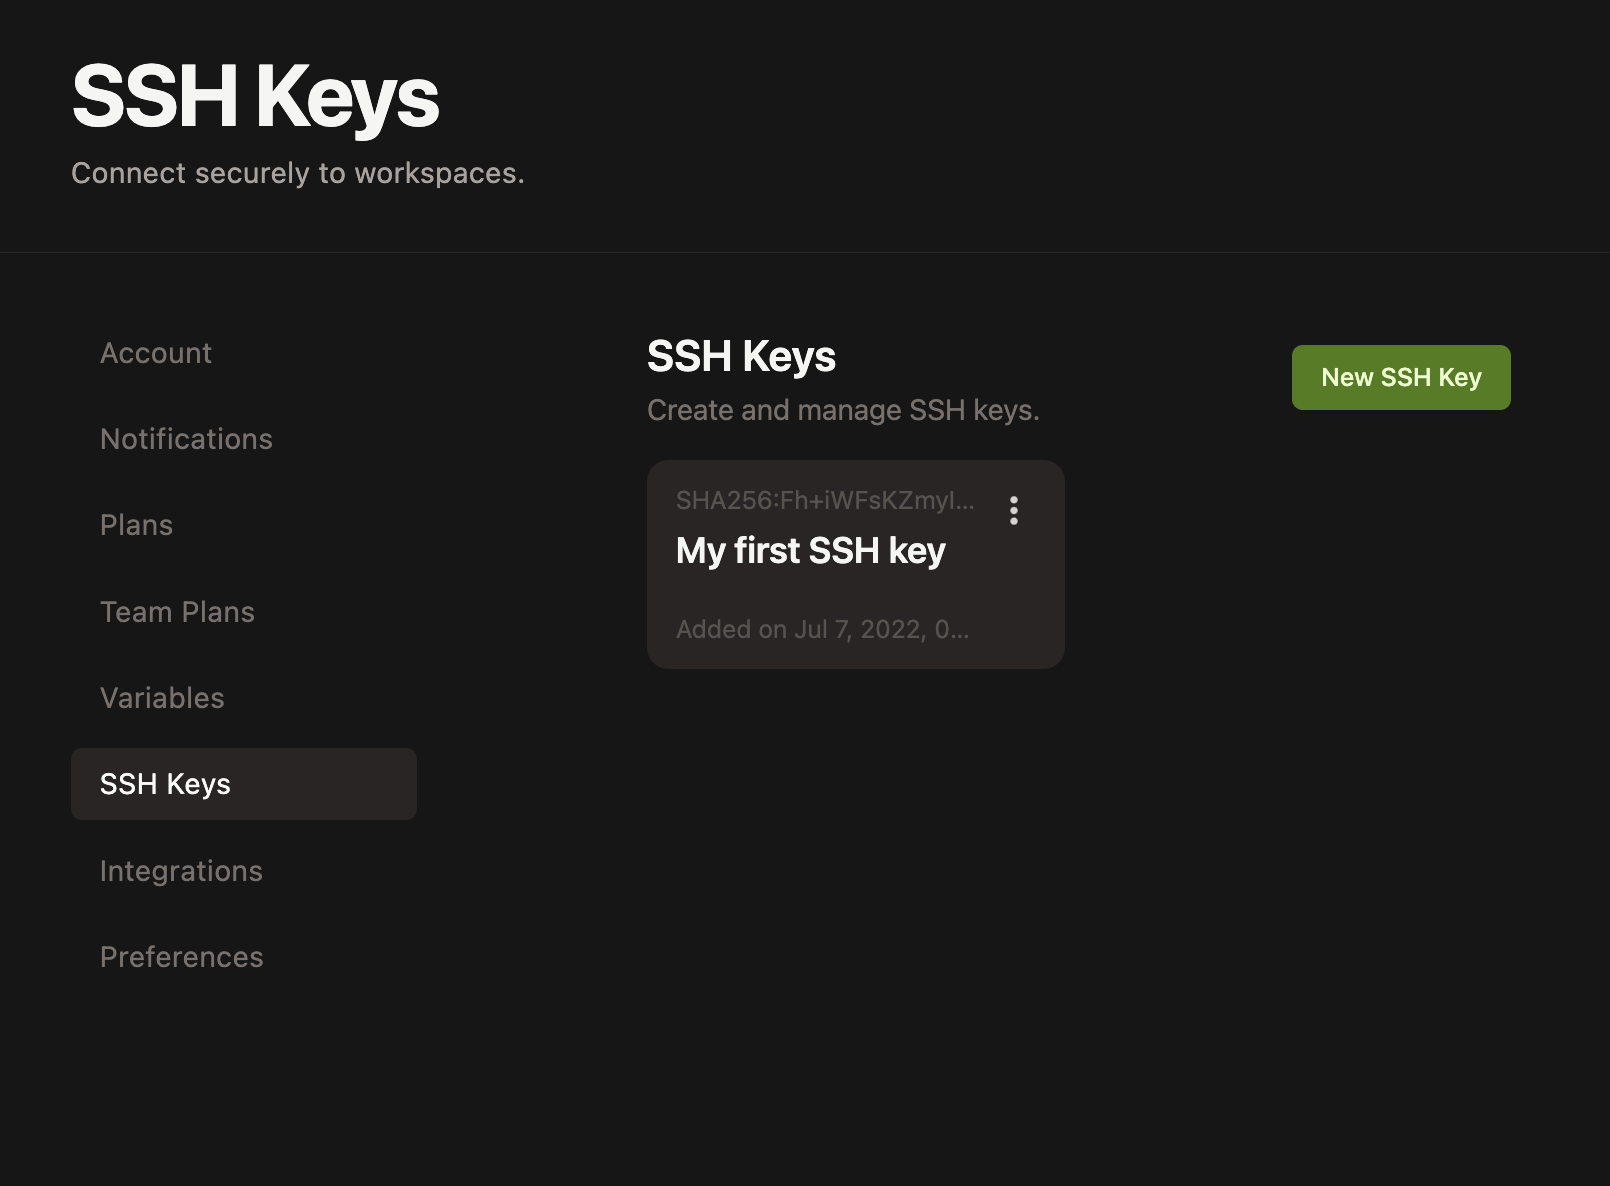Image resolution: width=1610 pixels, height=1186 pixels.
Task: View the Variables settings section
Action: [161, 697]
